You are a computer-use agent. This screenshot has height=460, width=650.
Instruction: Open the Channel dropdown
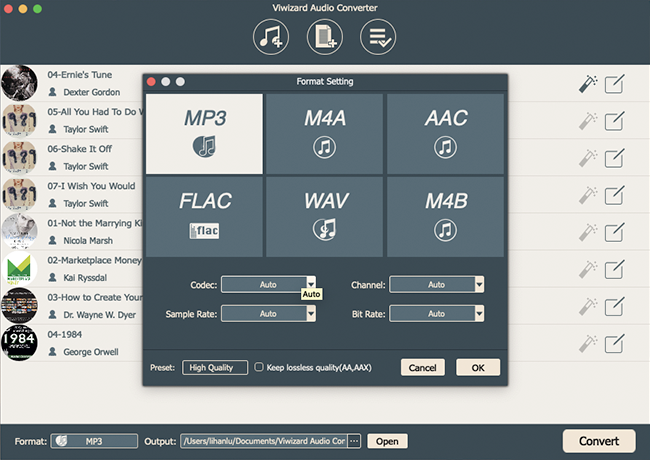click(437, 285)
